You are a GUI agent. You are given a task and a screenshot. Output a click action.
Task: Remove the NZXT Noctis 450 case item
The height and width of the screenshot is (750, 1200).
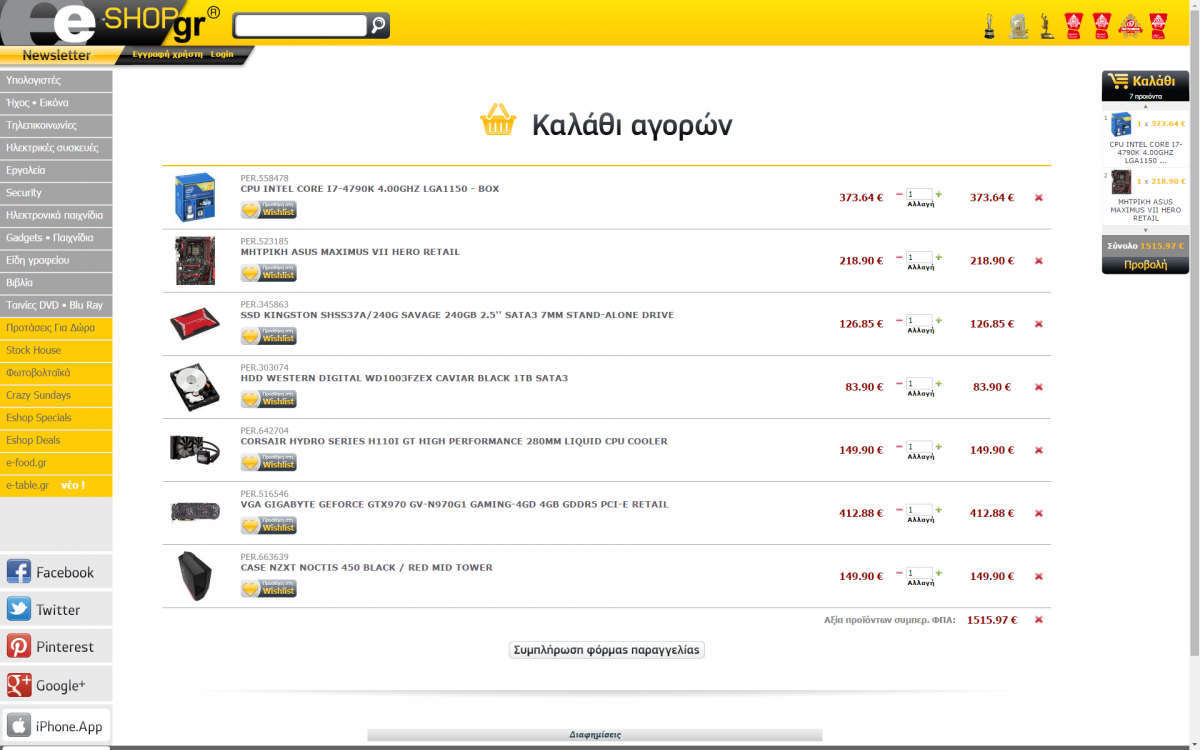click(x=1038, y=576)
